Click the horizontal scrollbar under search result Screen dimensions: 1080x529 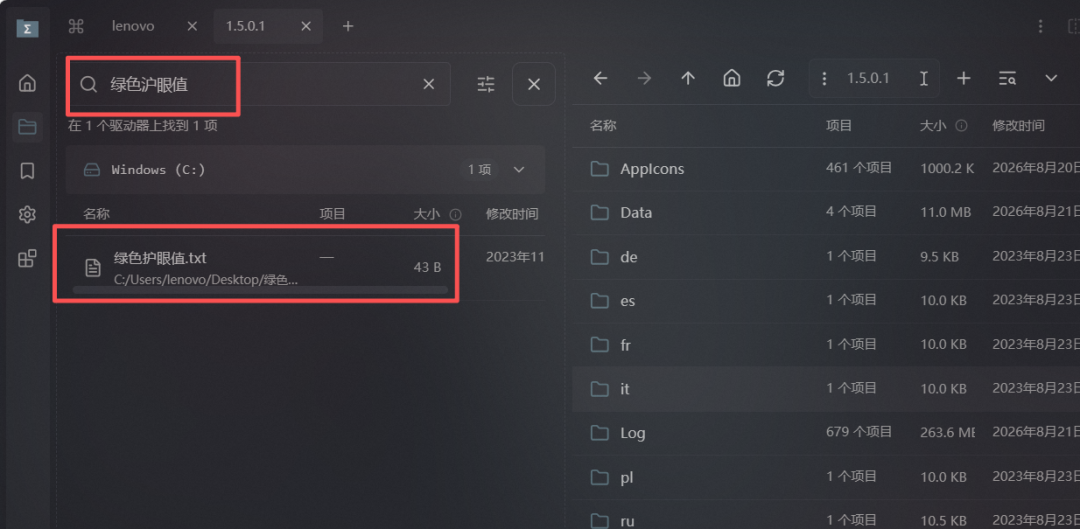click(x=260, y=290)
